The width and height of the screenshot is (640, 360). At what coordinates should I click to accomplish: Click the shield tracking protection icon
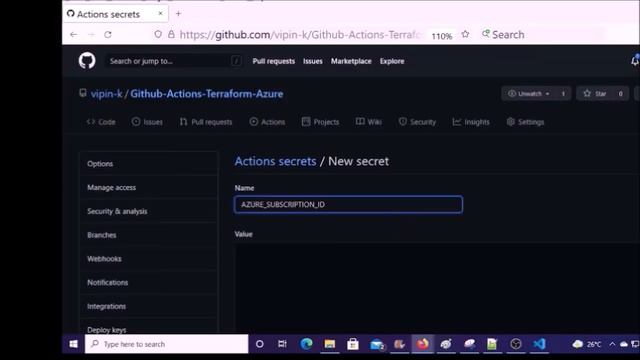point(158,35)
